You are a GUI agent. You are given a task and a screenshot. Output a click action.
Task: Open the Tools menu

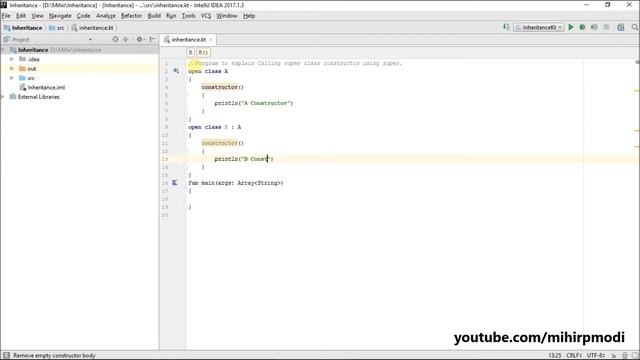(189, 16)
